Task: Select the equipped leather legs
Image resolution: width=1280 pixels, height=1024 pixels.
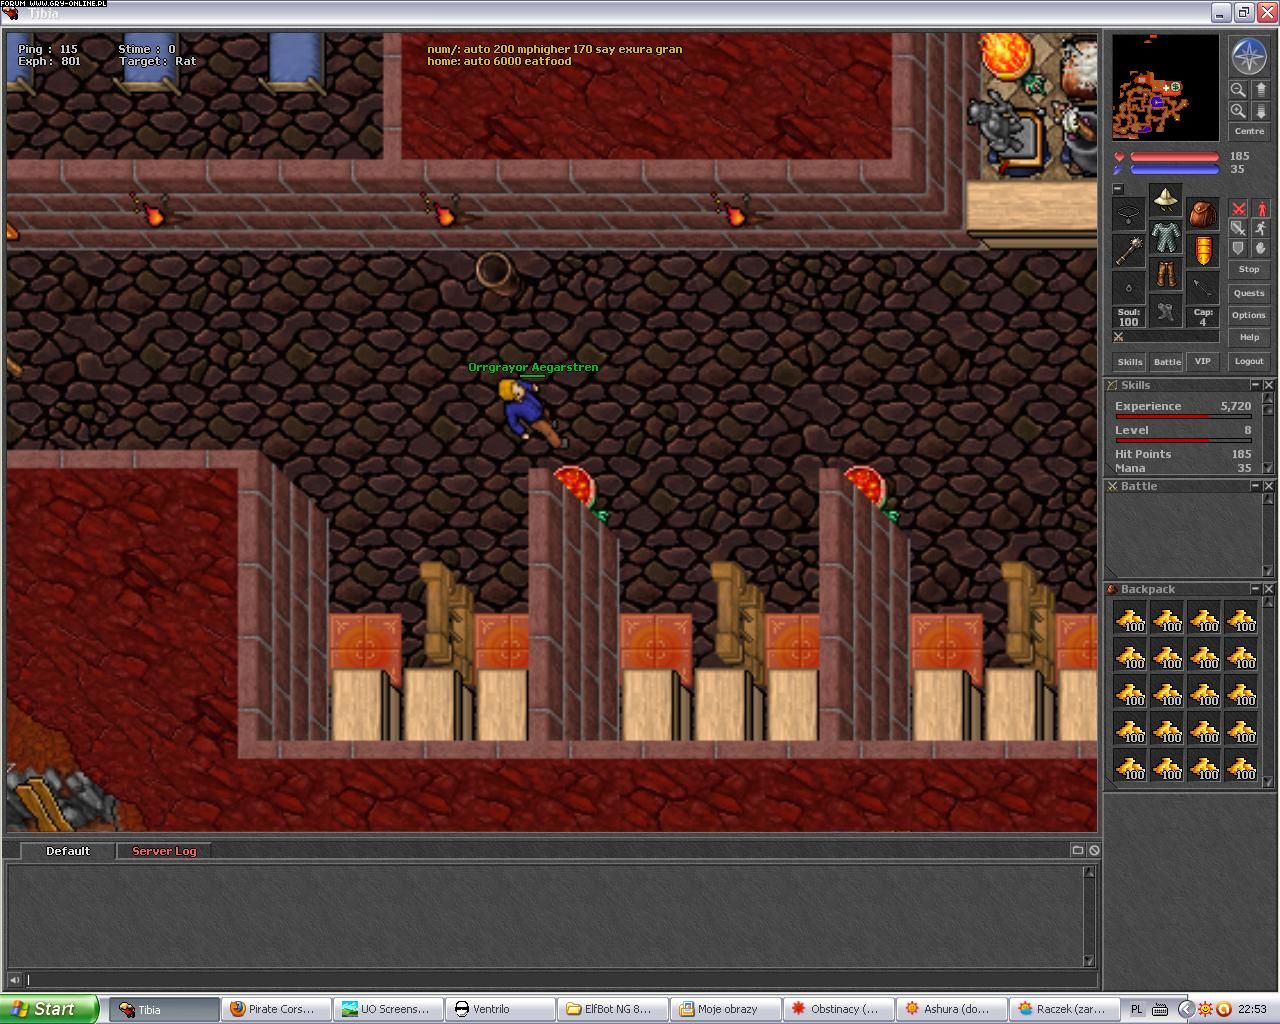Action: (x=1166, y=274)
